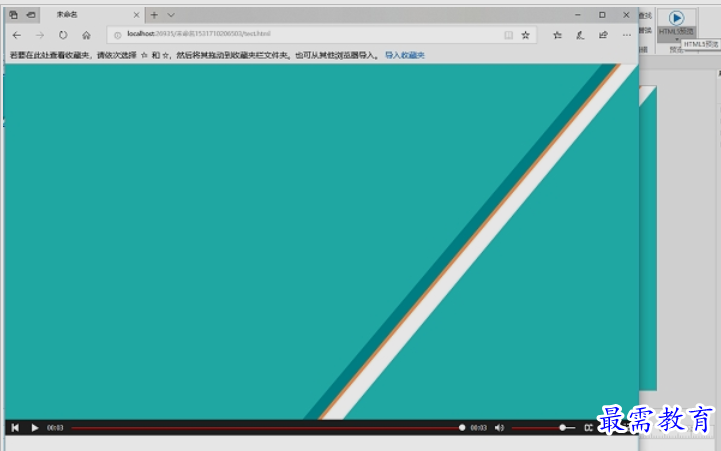This screenshot has width=721, height=451.
Task: Adjust the volume slider handle
Action: tap(562, 428)
